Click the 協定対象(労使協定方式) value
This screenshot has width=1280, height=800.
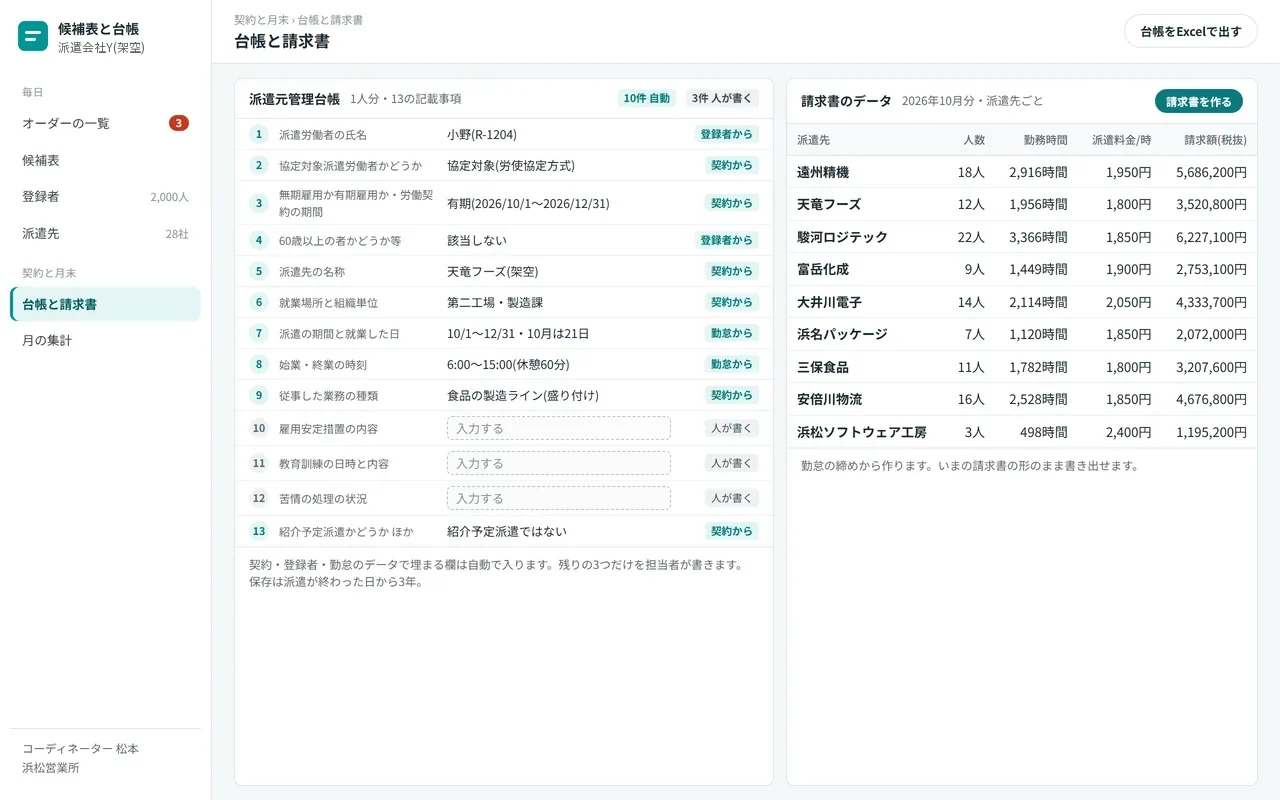pyautogui.click(x=511, y=165)
